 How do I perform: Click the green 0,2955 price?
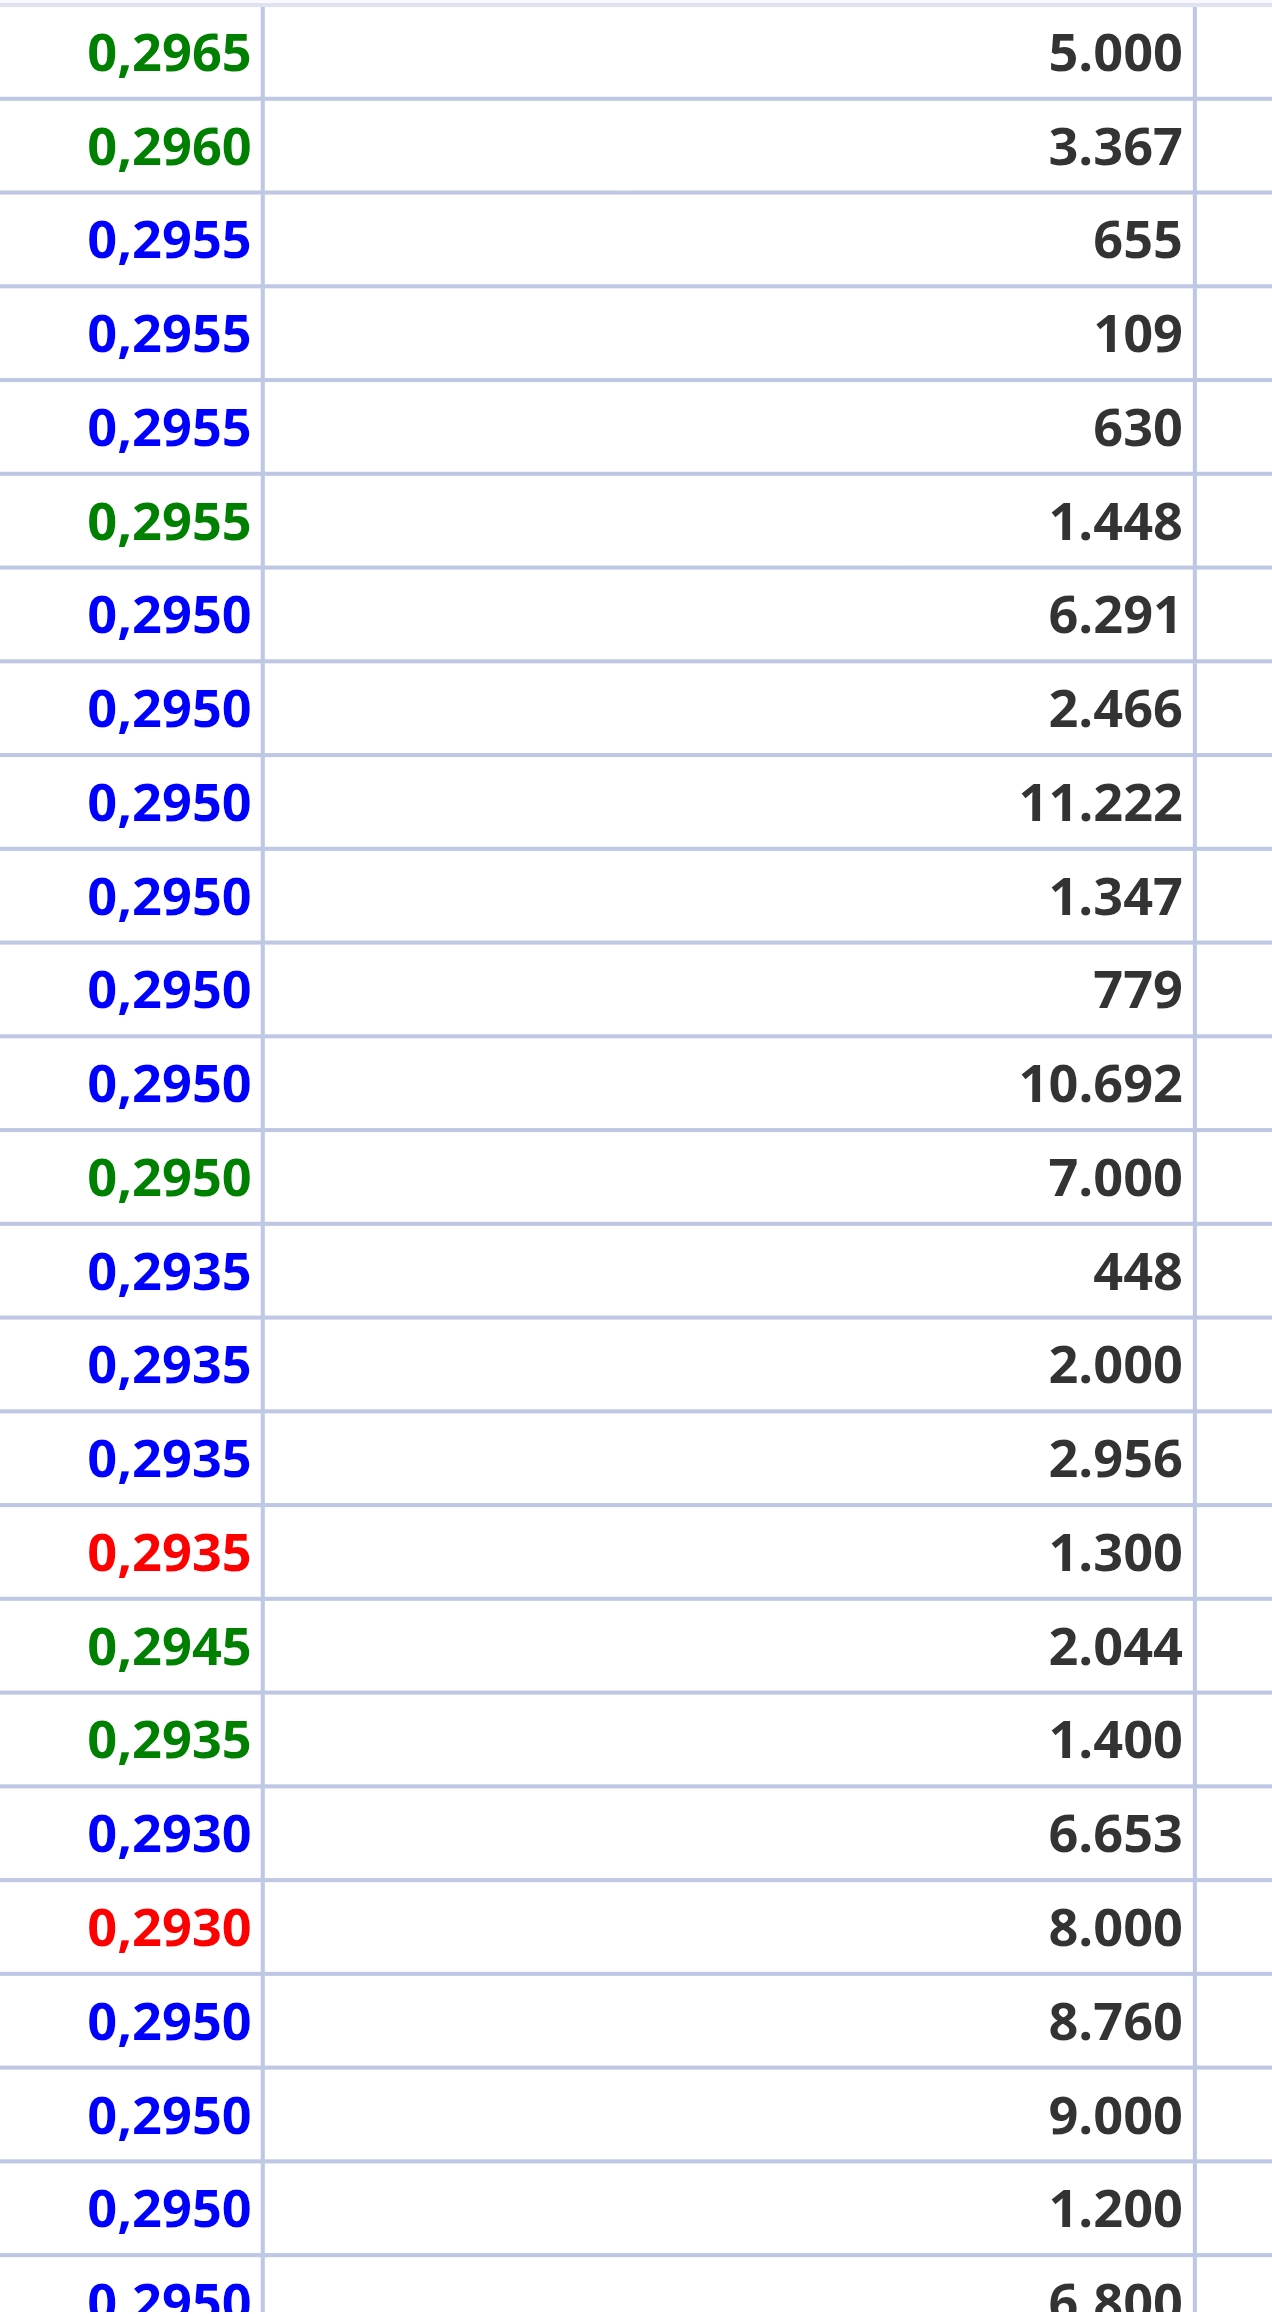[x=169, y=523]
